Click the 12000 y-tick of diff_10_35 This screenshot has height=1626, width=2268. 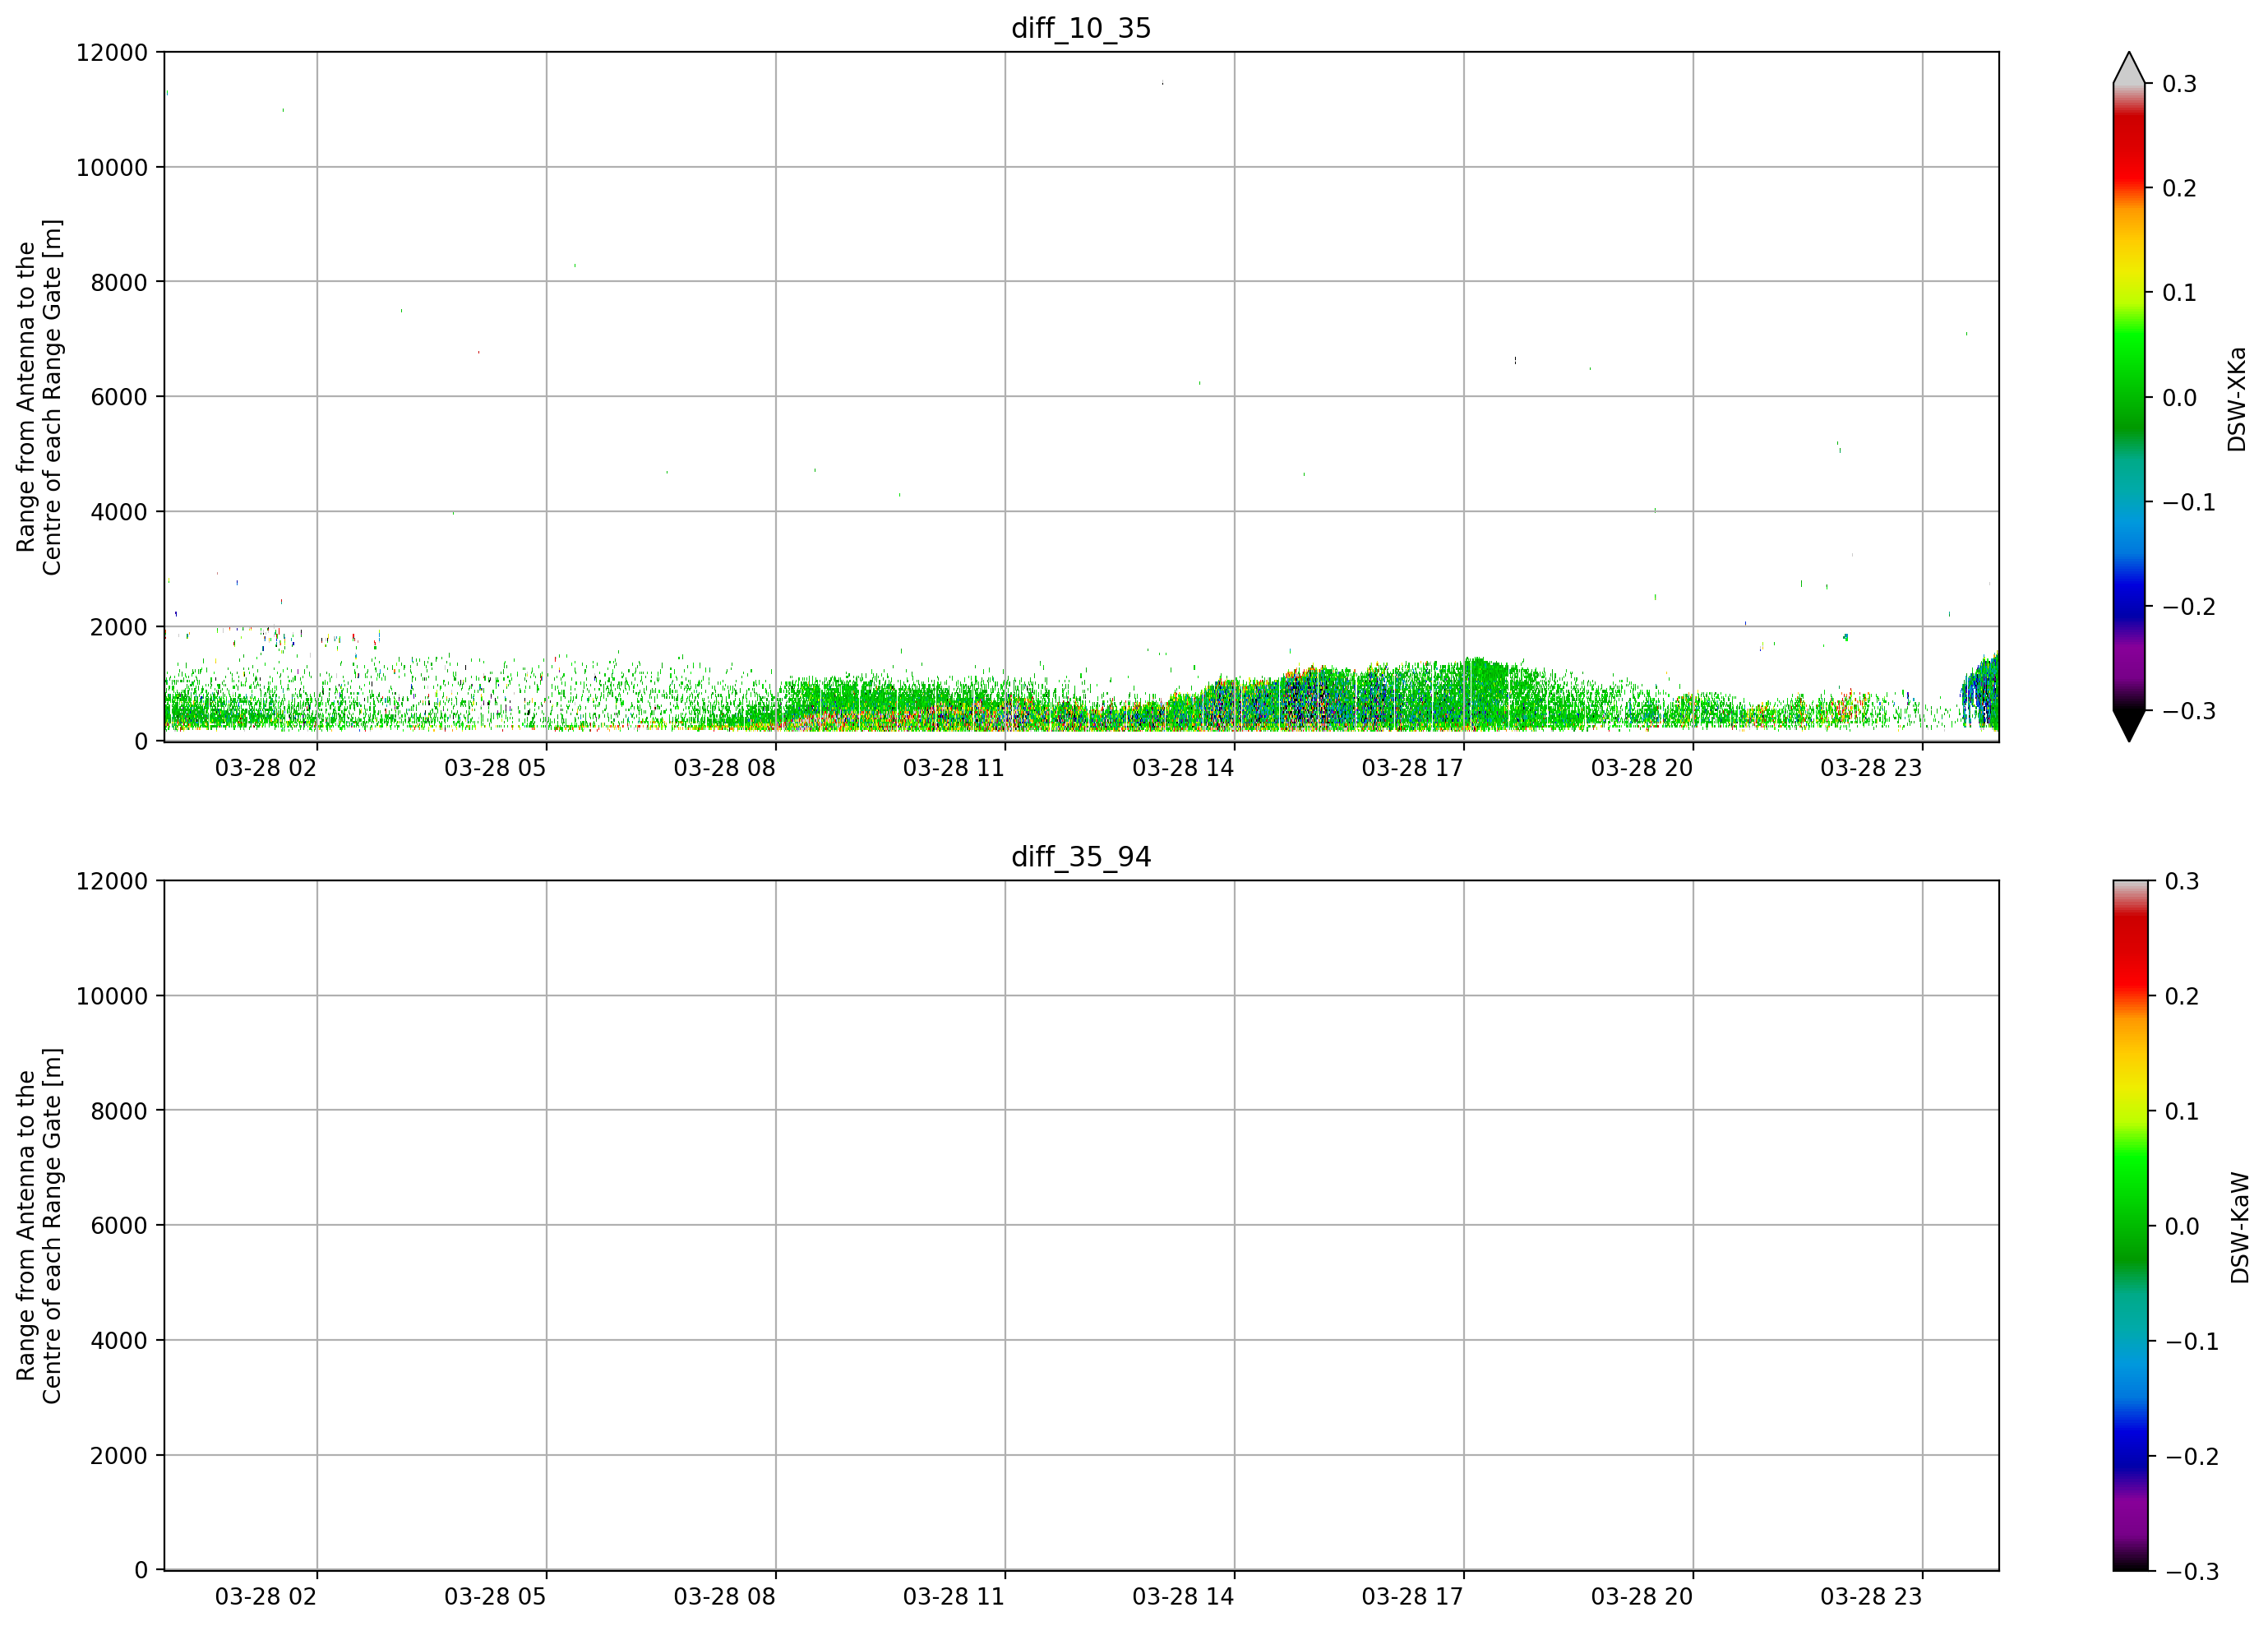pos(112,52)
